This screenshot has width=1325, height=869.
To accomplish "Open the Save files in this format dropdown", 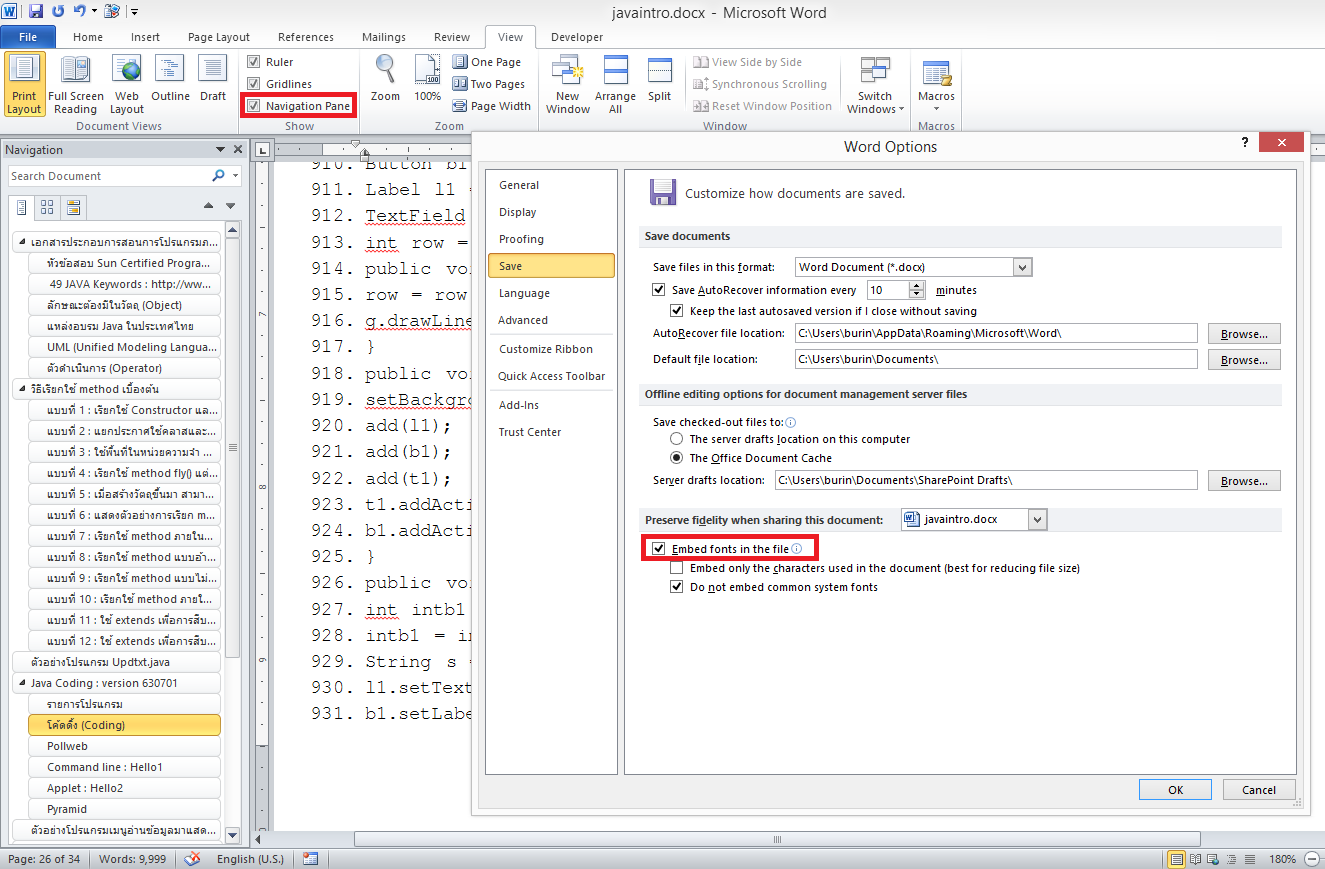I will tap(1021, 267).
